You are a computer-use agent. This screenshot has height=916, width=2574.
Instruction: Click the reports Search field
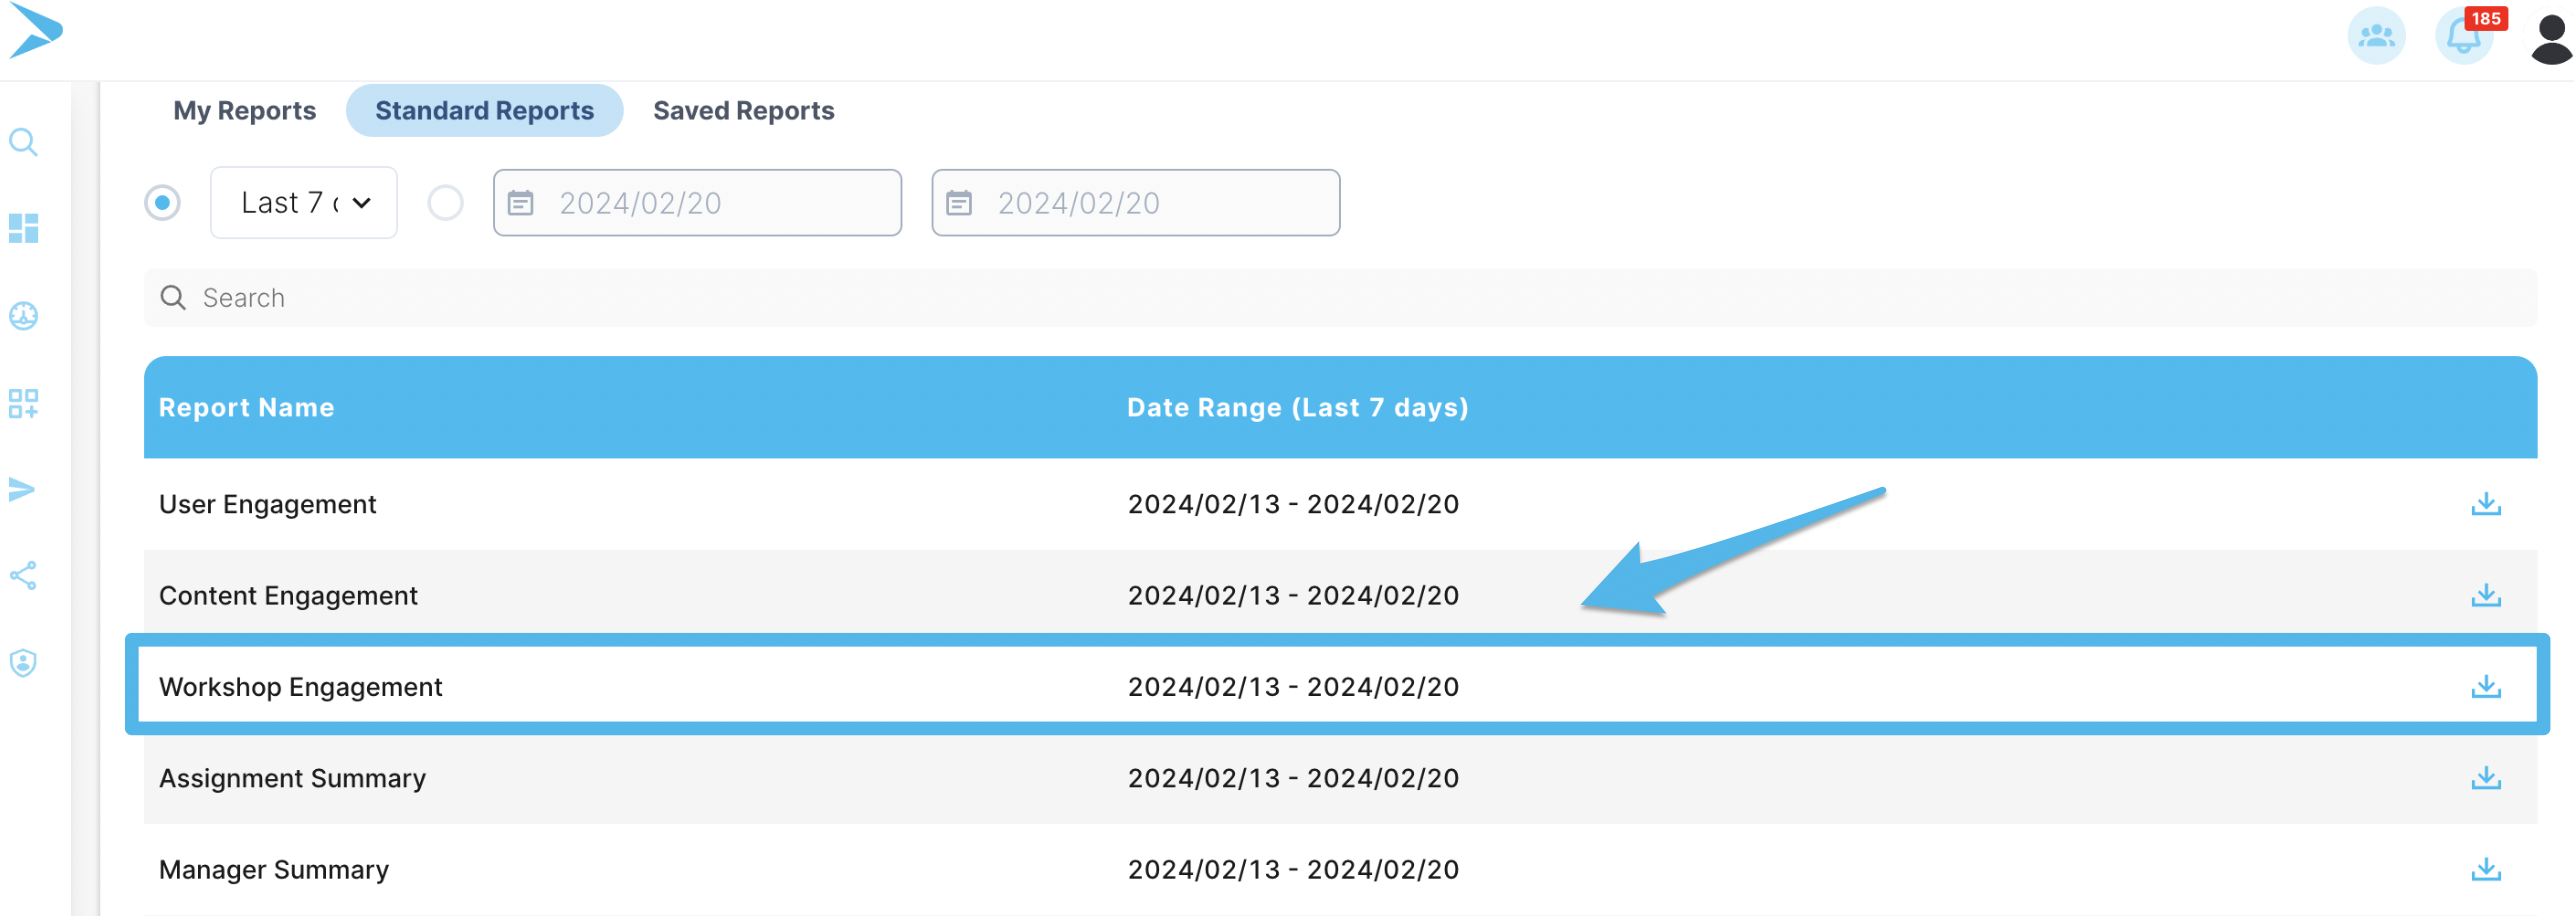1340,298
